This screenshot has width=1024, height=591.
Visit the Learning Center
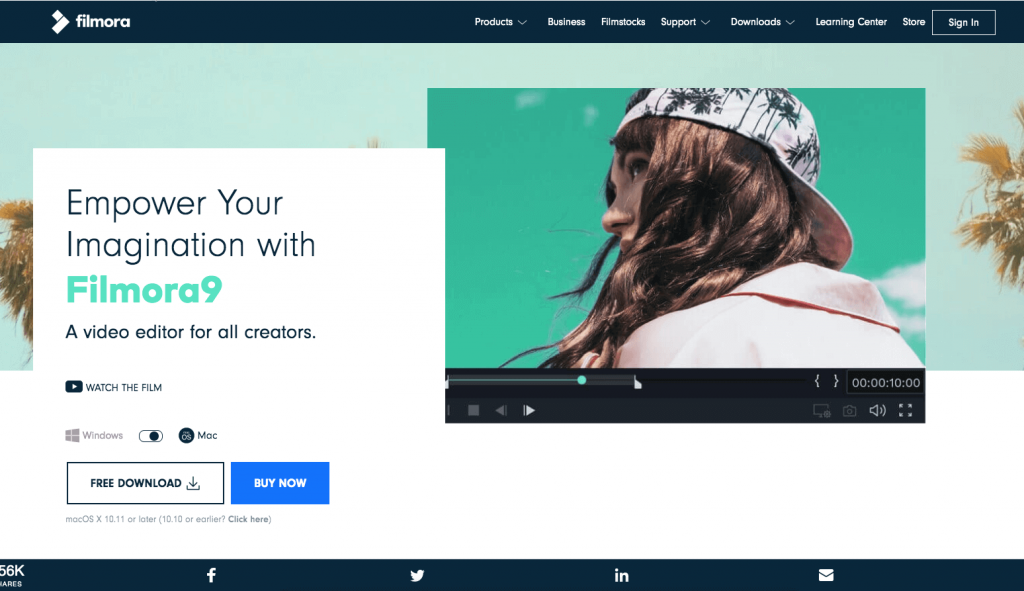[851, 22]
